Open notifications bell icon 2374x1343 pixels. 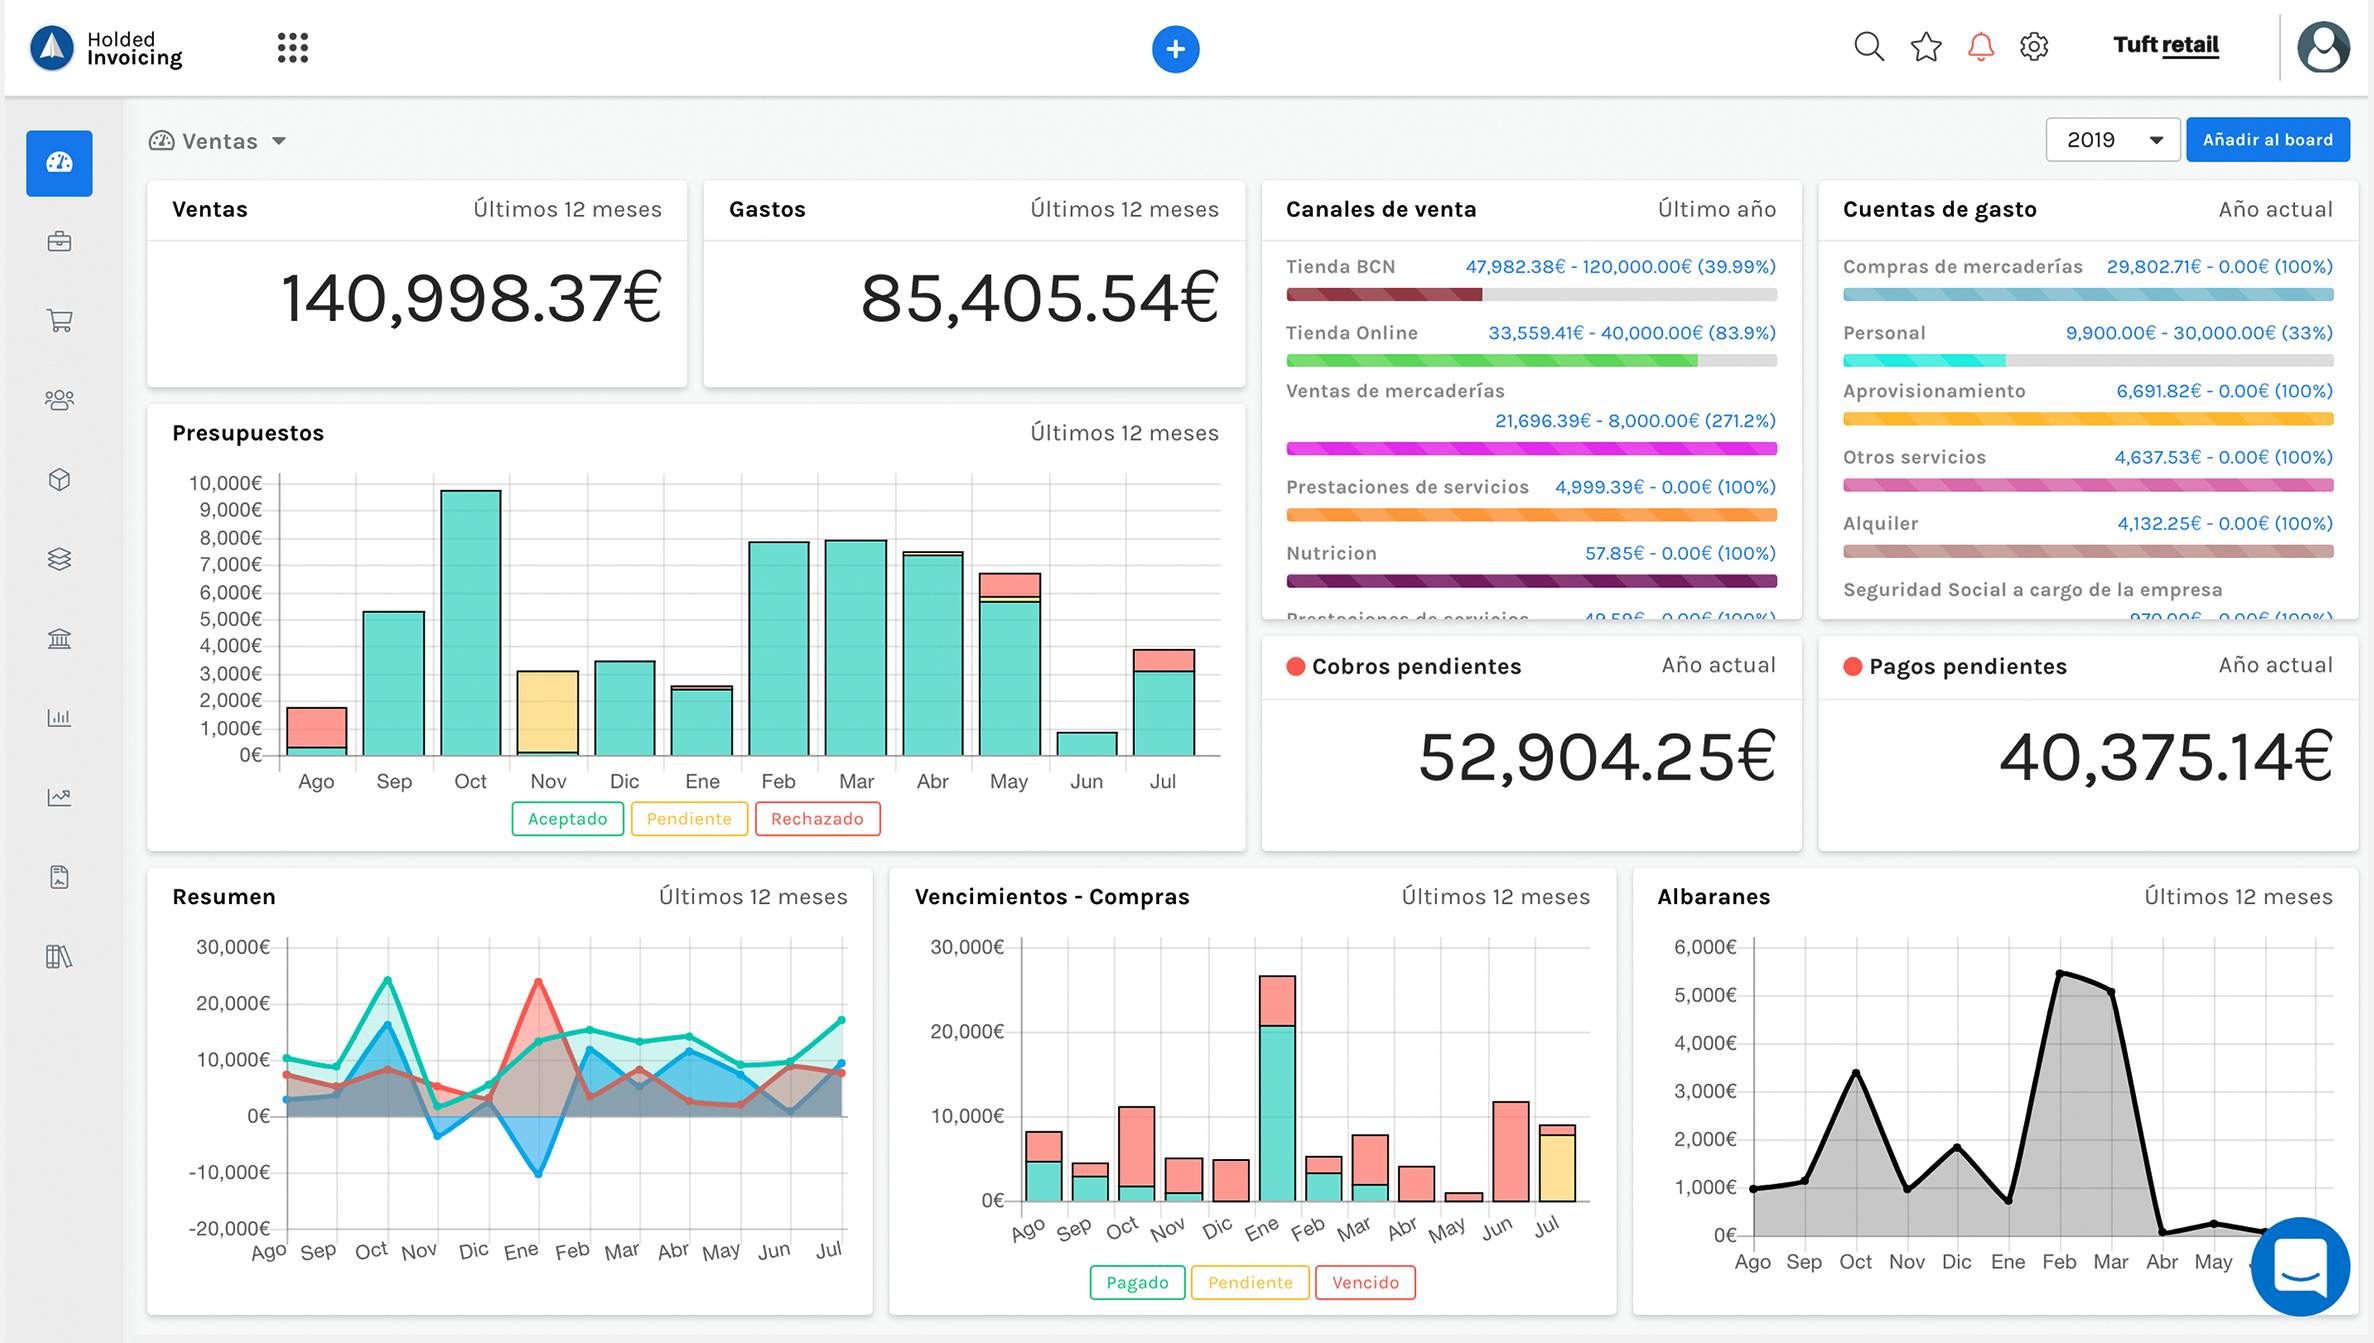(1980, 47)
